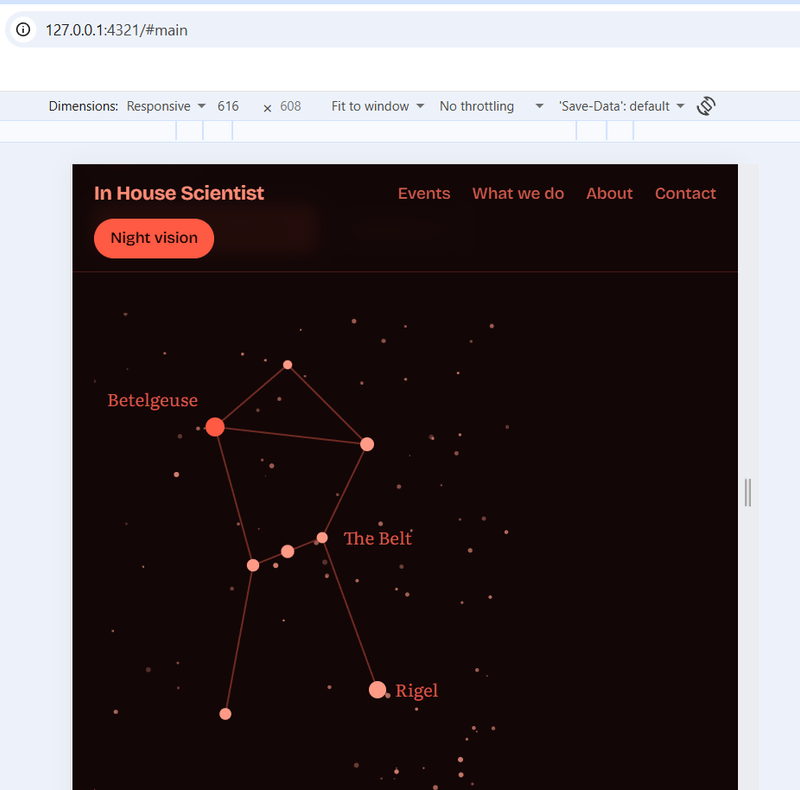This screenshot has width=800, height=790.
Task: Toggle the Night vision button
Action: click(154, 238)
